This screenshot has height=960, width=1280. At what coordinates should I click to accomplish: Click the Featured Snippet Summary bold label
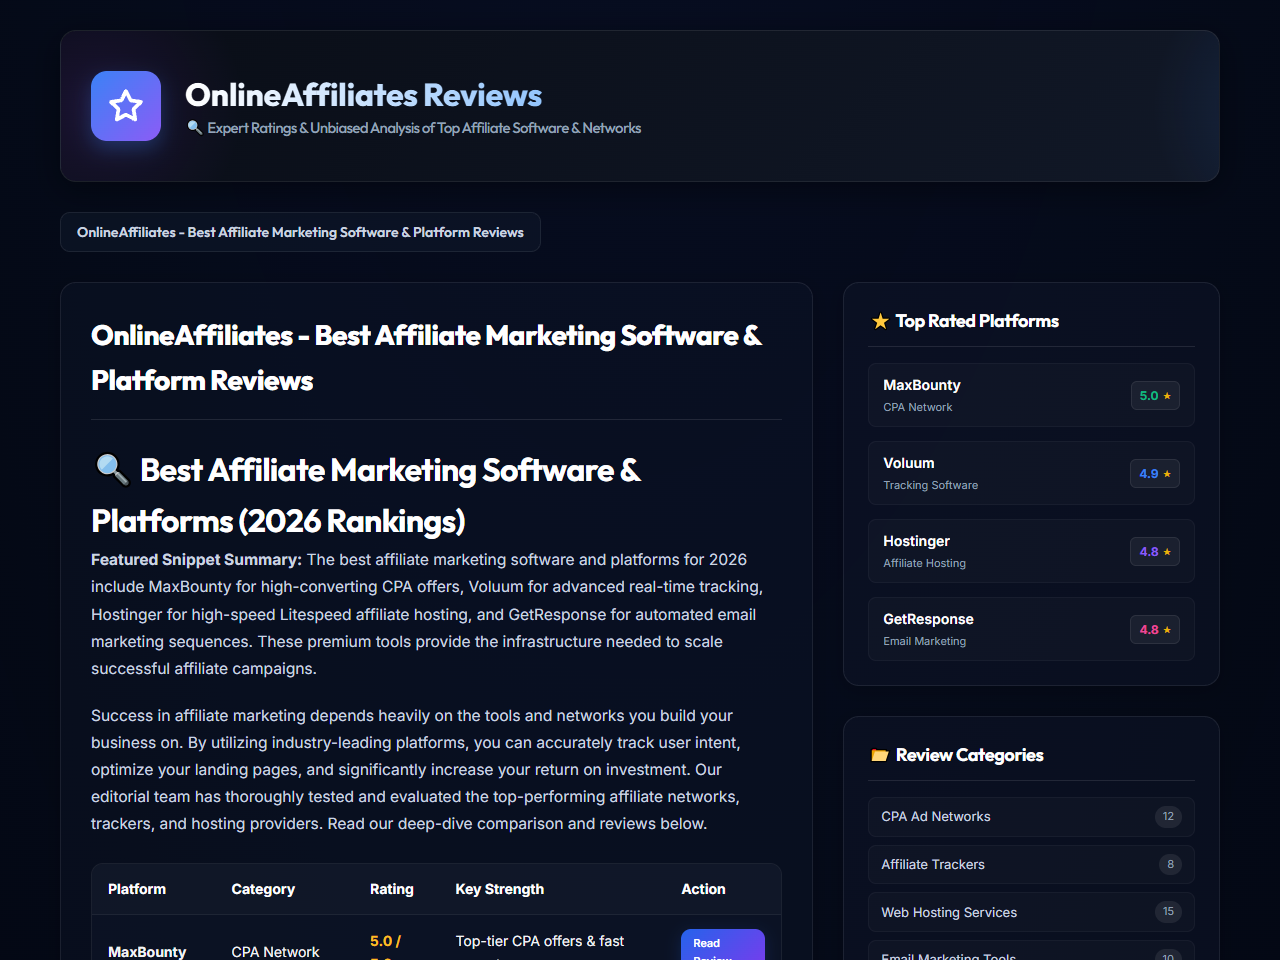pyautogui.click(x=196, y=559)
